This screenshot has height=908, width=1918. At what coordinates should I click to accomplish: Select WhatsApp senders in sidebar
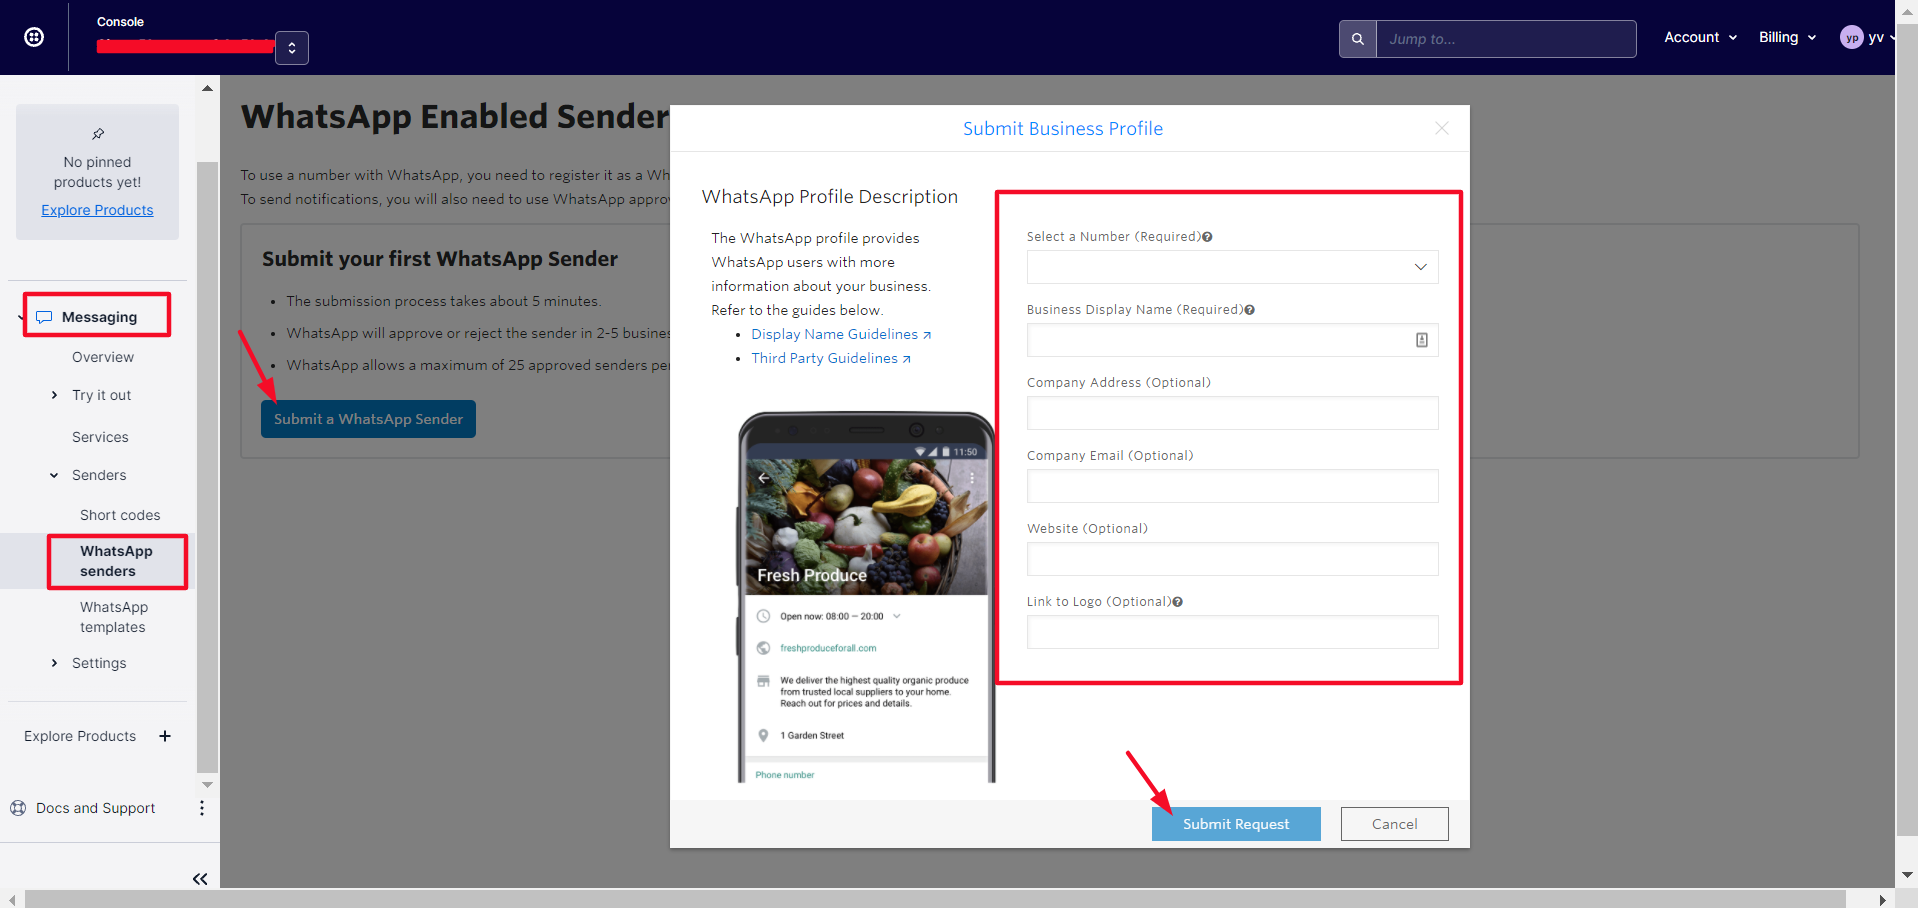117,561
